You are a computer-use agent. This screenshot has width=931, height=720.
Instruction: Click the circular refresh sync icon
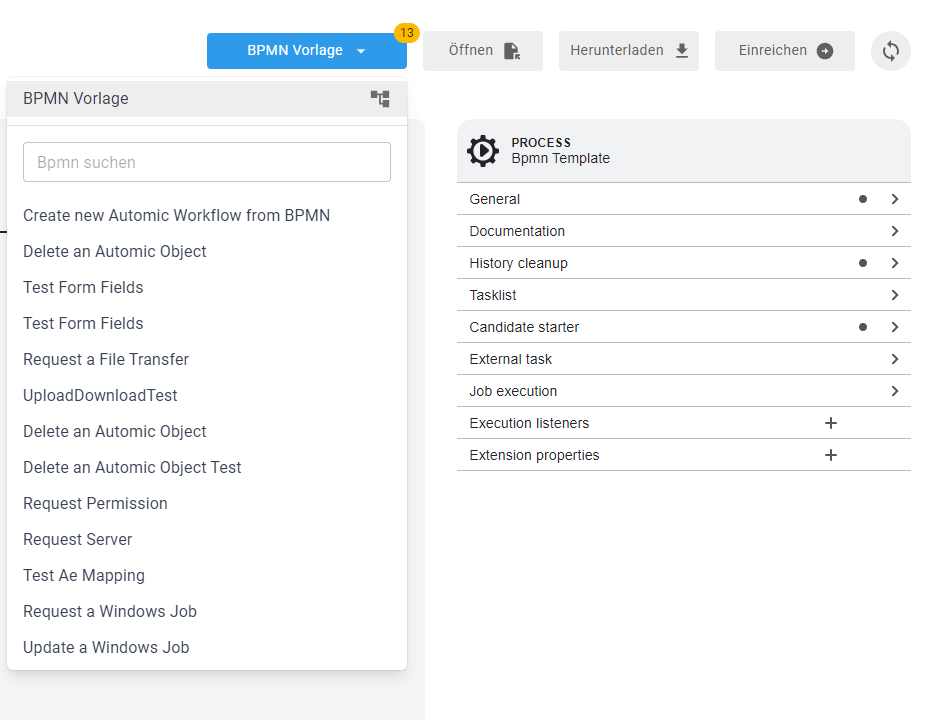pyautogui.click(x=890, y=51)
